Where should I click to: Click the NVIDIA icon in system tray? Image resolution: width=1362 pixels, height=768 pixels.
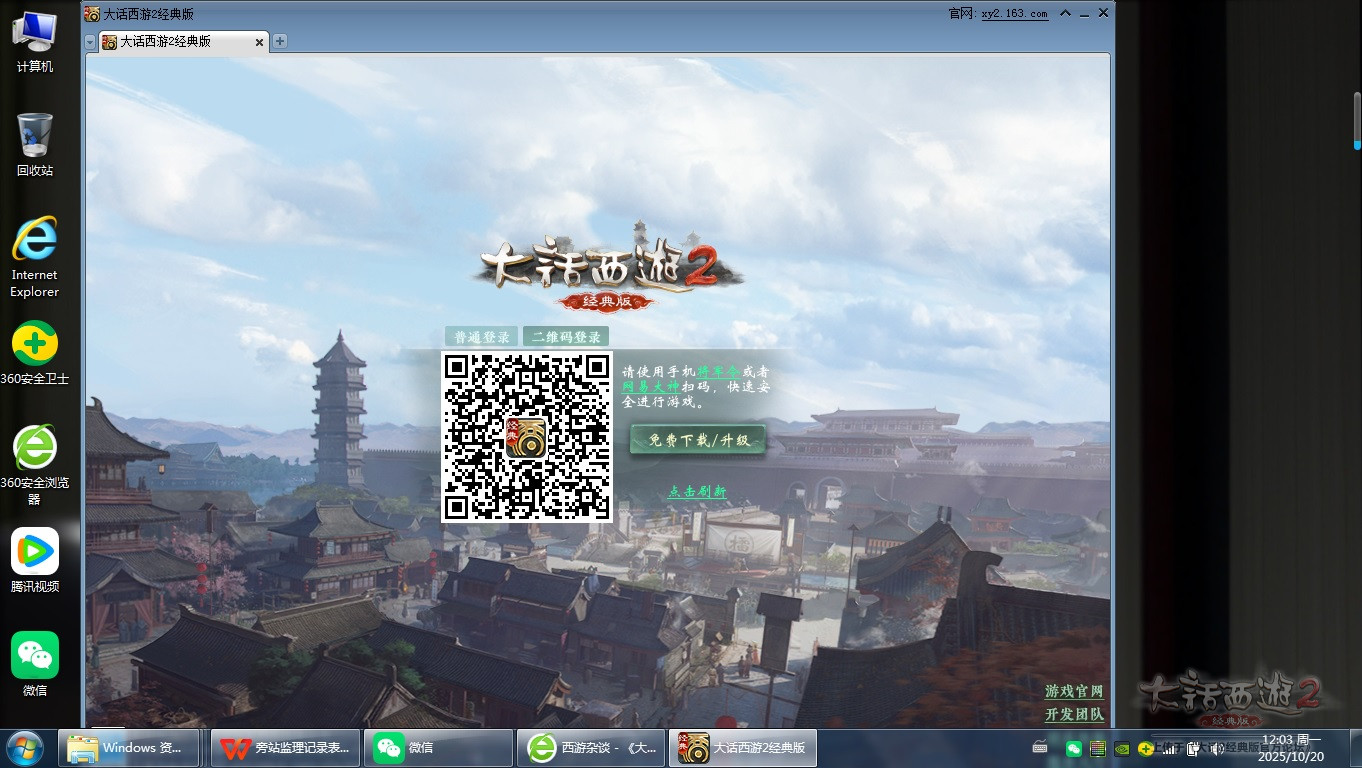[x=1122, y=748]
